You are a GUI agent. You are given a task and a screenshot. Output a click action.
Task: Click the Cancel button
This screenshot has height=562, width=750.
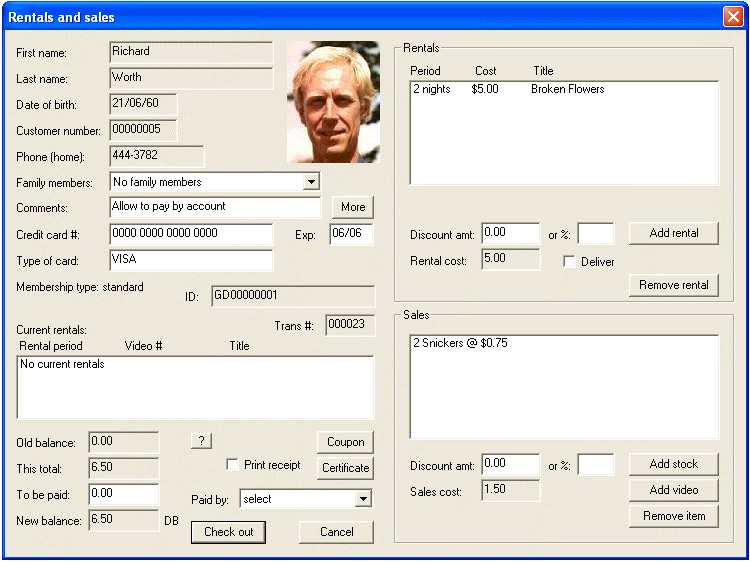(336, 532)
